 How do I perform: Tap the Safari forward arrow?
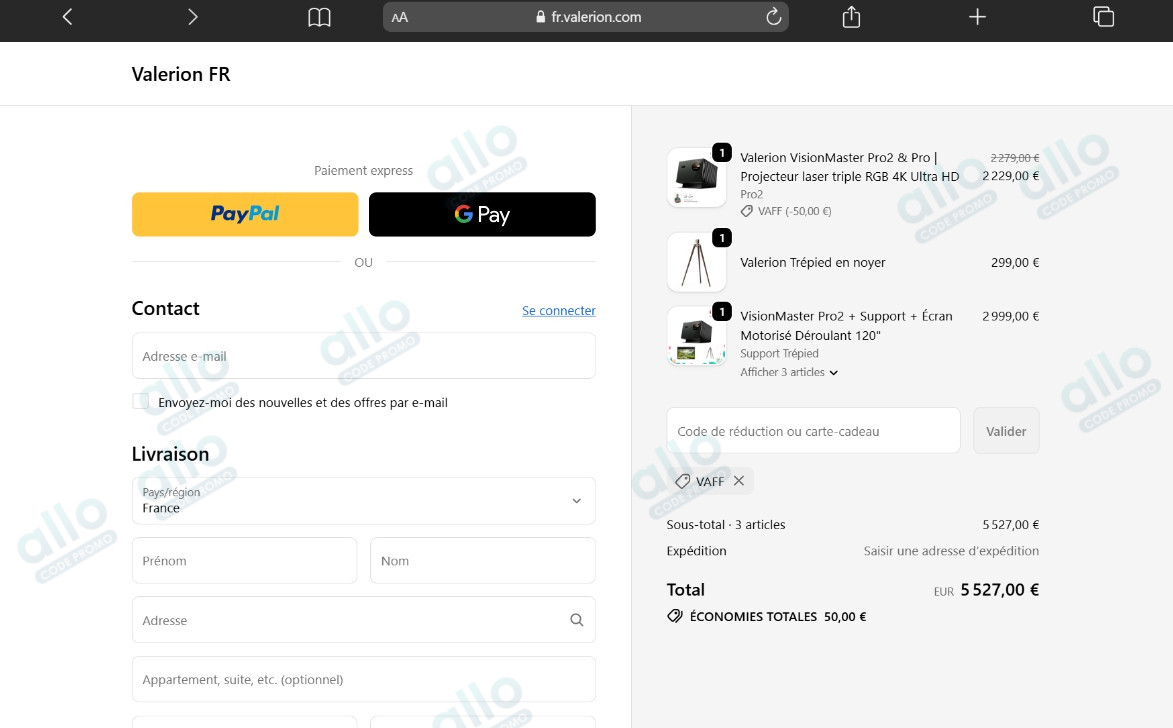coord(193,17)
